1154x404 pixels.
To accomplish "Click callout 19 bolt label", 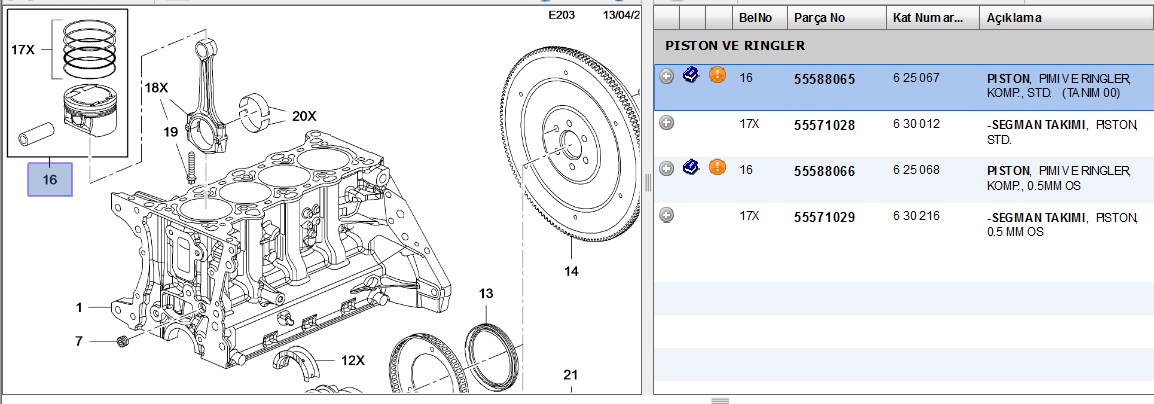I will coord(171,132).
